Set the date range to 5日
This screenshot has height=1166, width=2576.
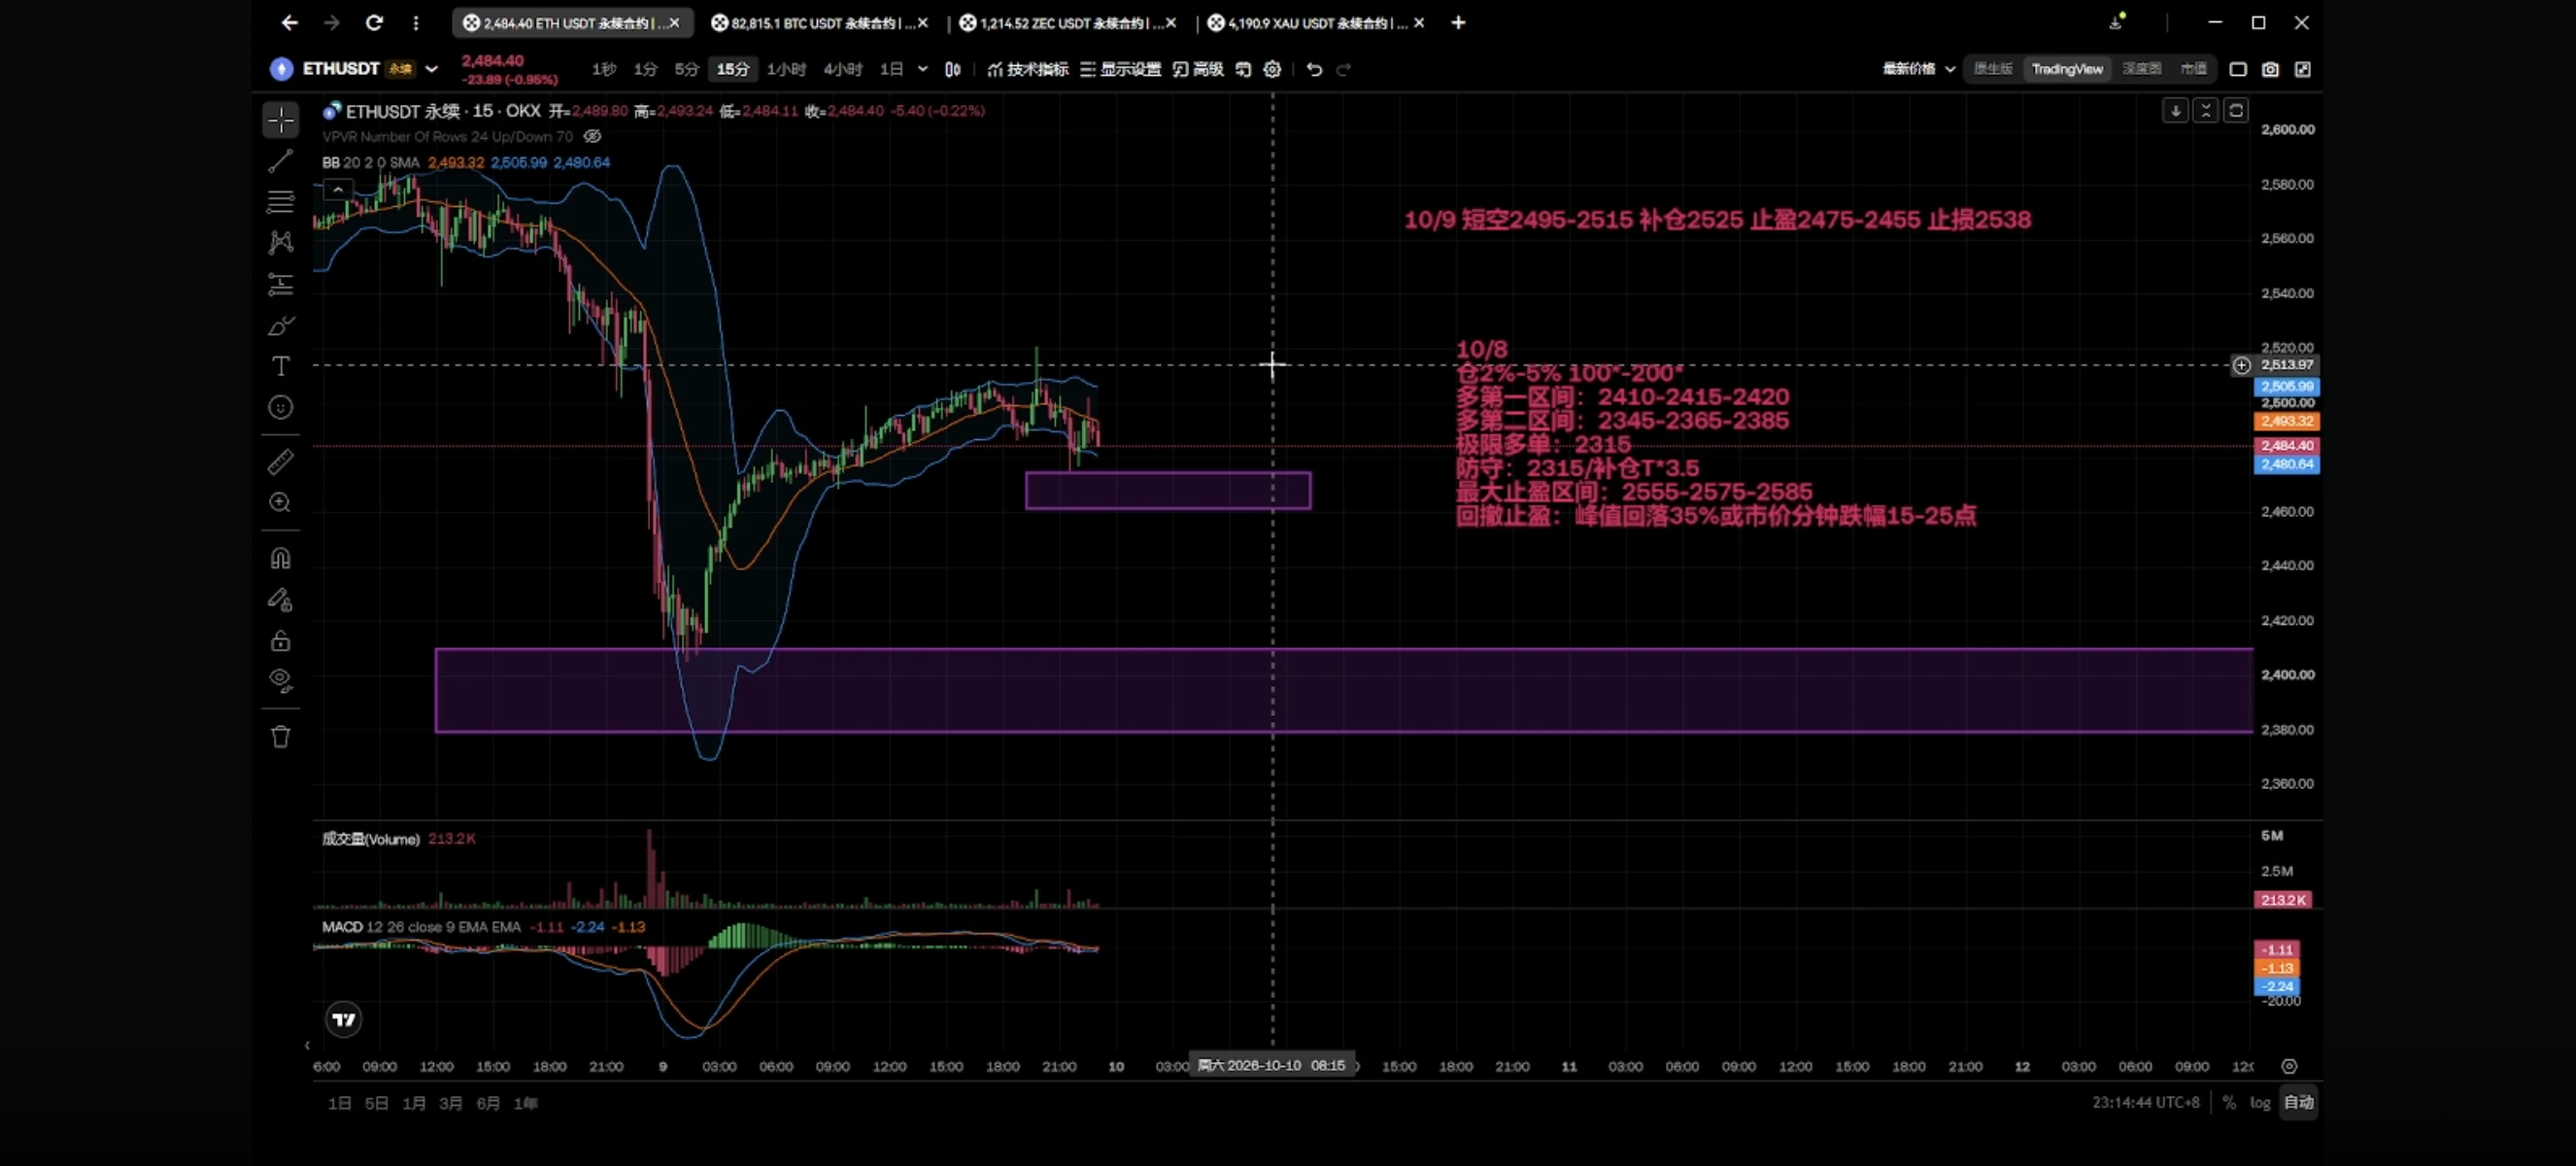pyautogui.click(x=376, y=1103)
